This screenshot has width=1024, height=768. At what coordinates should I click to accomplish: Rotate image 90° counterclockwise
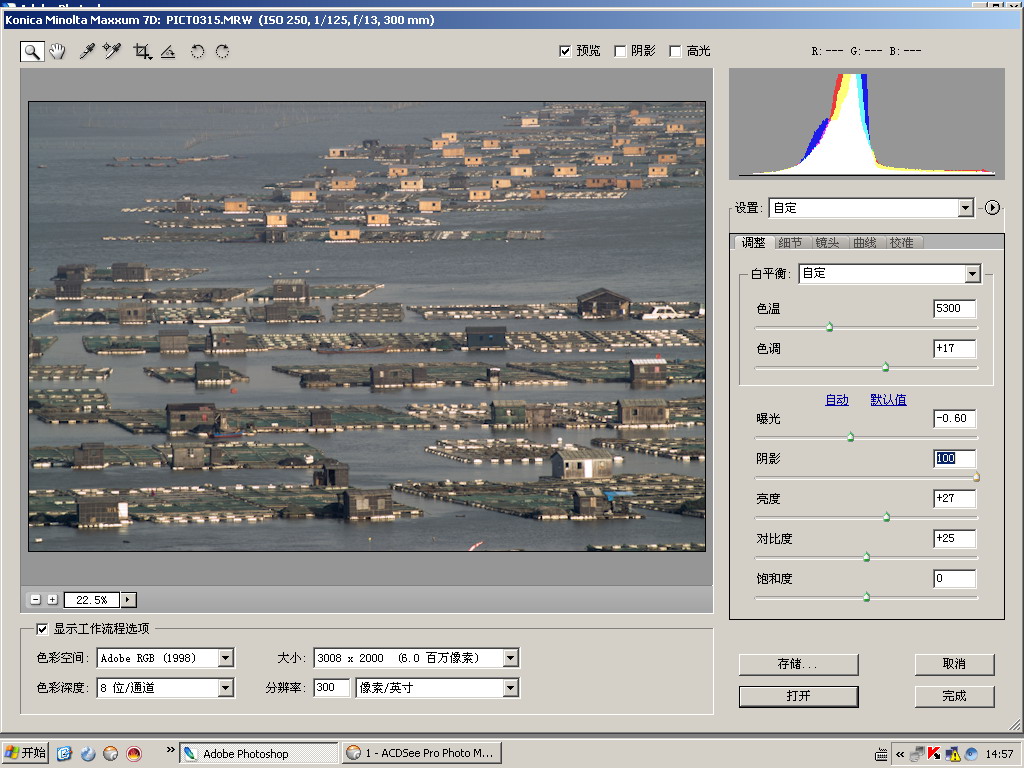tap(197, 51)
